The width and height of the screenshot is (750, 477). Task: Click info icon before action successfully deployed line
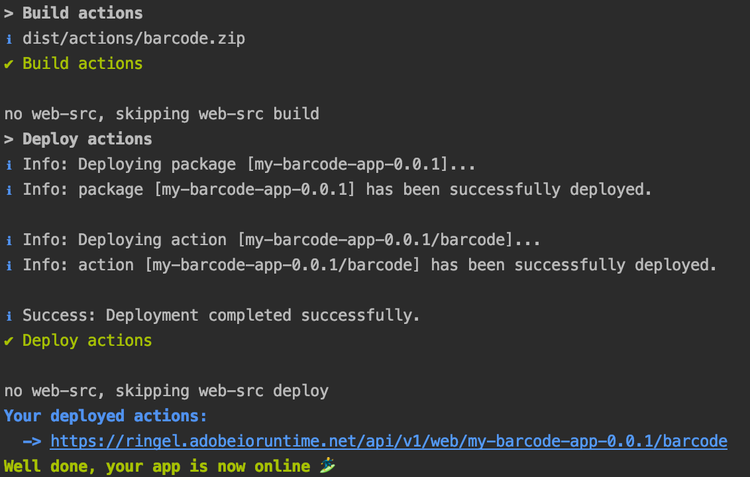(x=9, y=265)
